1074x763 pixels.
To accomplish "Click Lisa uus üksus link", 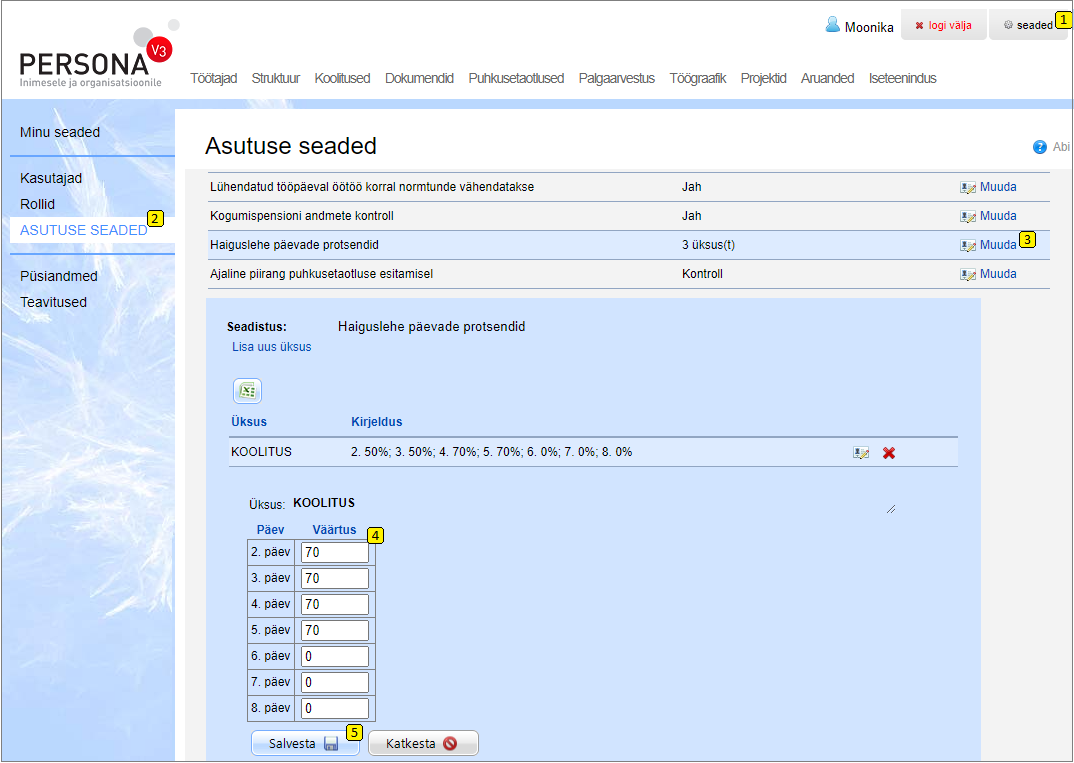I will (271, 347).
